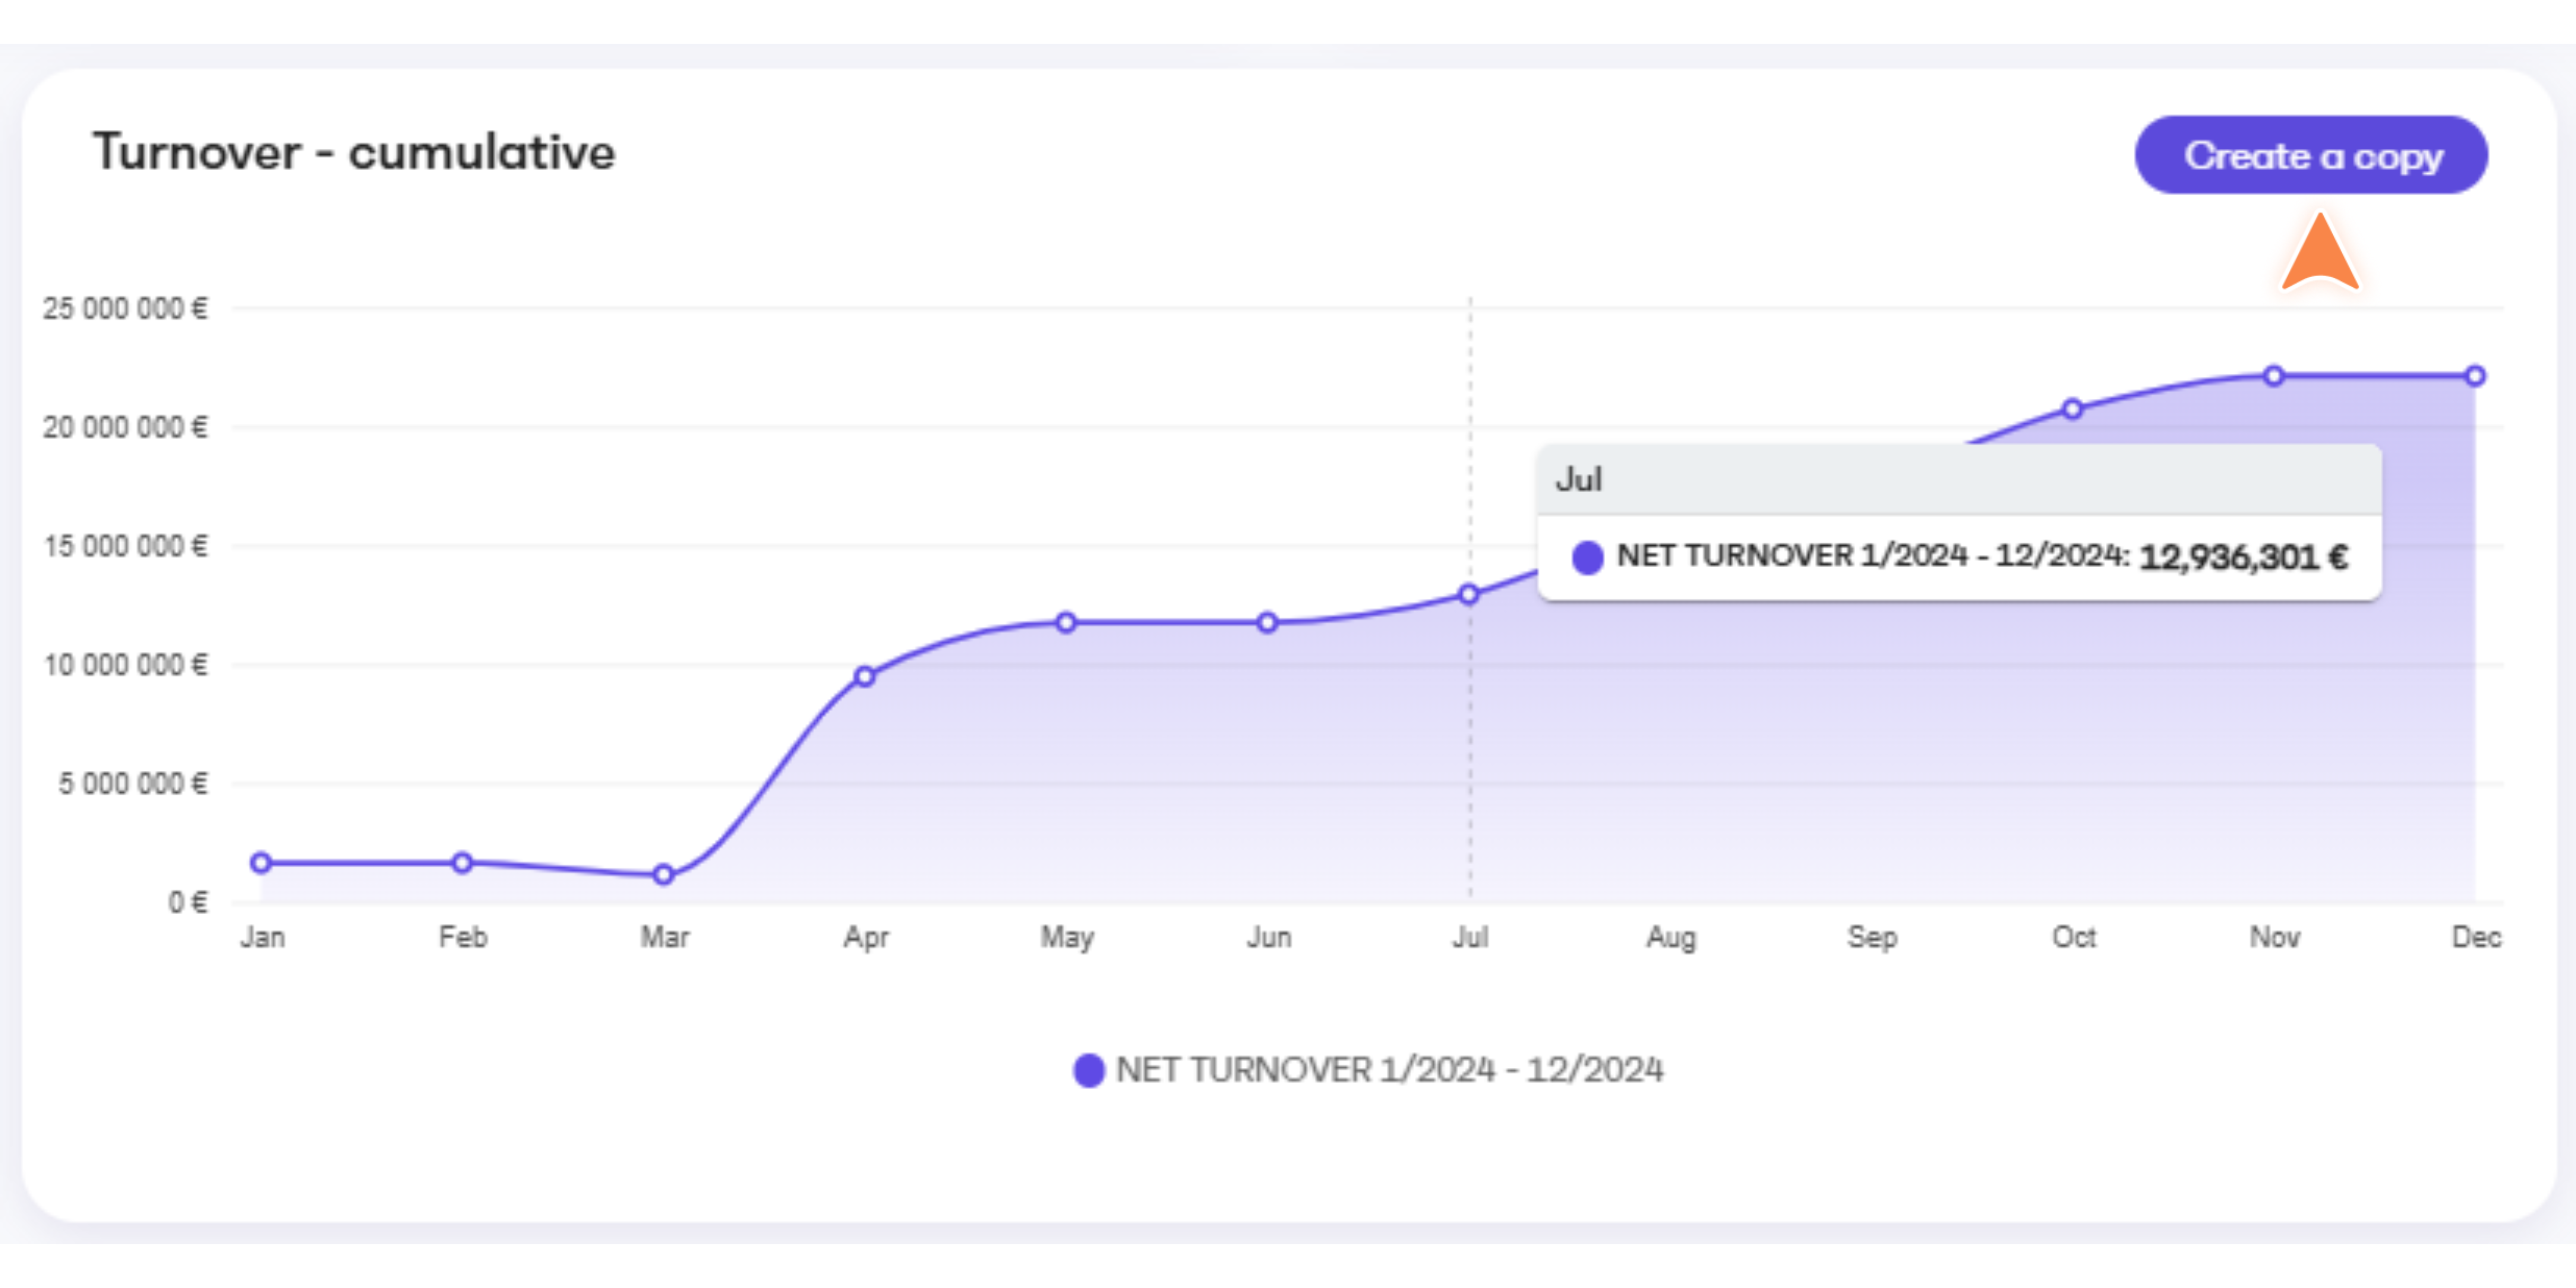Select the Oct data point on the line
This screenshot has height=1288, width=2576.
point(2073,408)
